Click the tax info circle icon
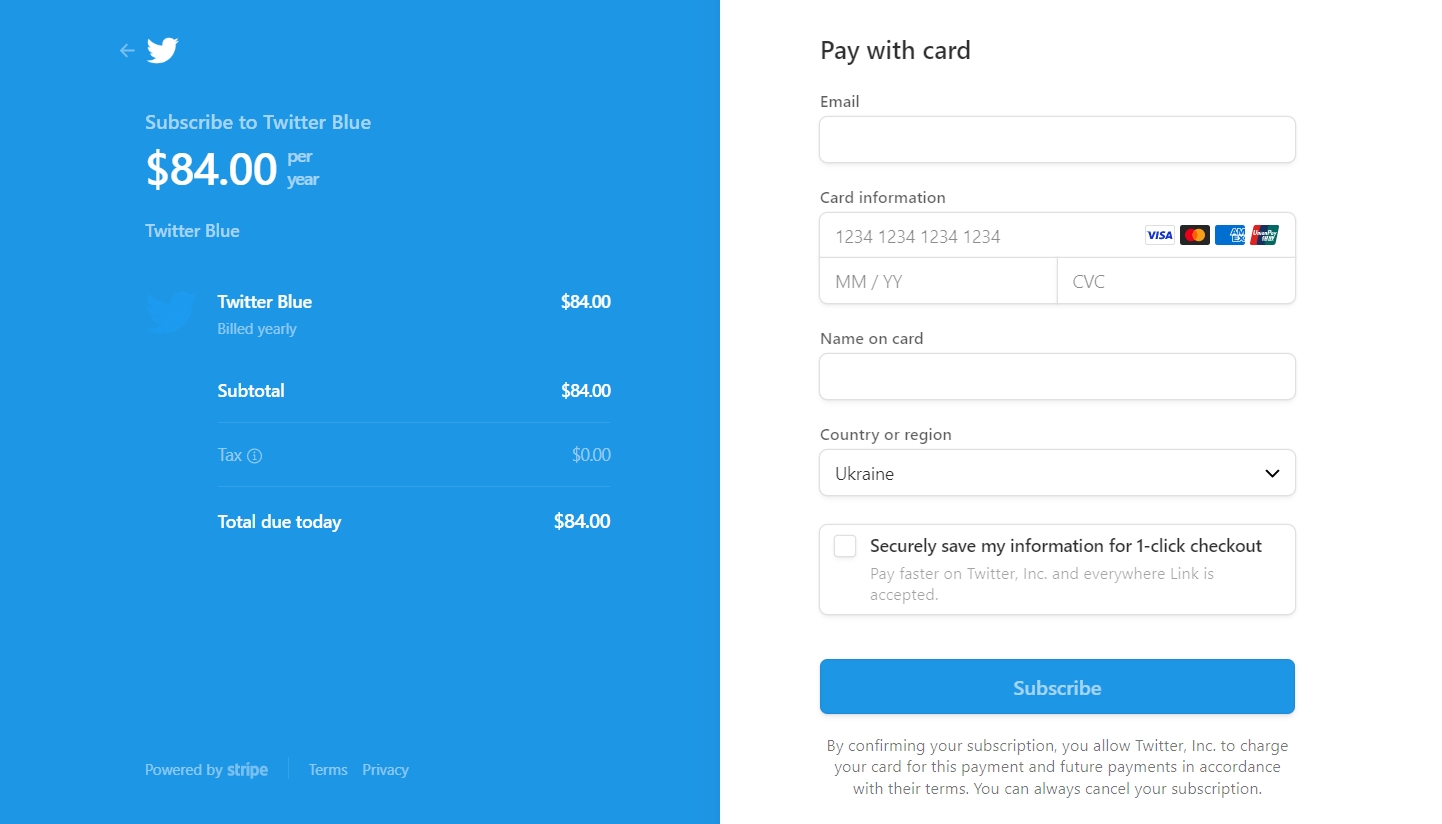This screenshot has height=824, width=1442. [x=255, y=456]
